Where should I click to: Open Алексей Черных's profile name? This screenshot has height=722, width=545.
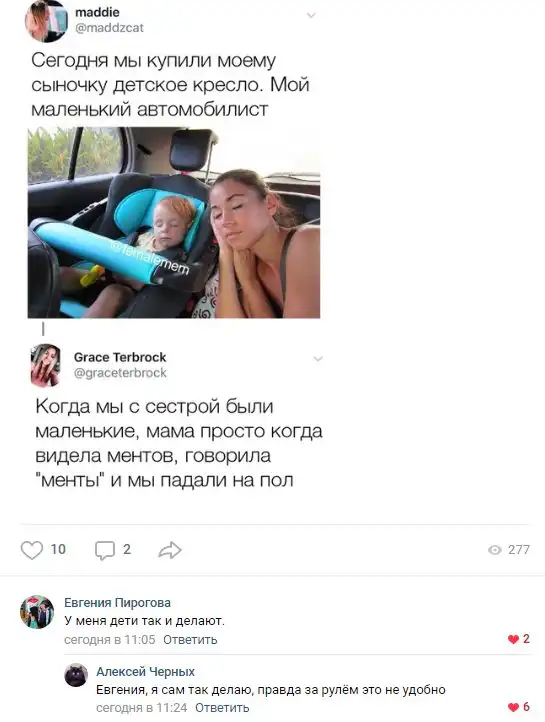pyautogui.click(x=145, y=672)
